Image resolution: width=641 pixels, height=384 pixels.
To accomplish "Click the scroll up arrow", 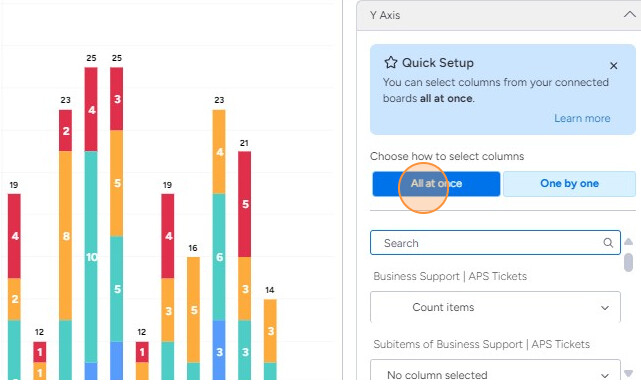I will tap(628, 242).
